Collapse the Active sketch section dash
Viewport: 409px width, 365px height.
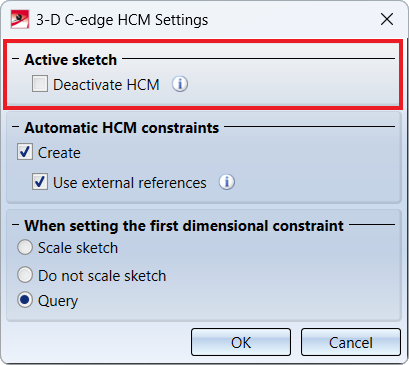point(15,59)
